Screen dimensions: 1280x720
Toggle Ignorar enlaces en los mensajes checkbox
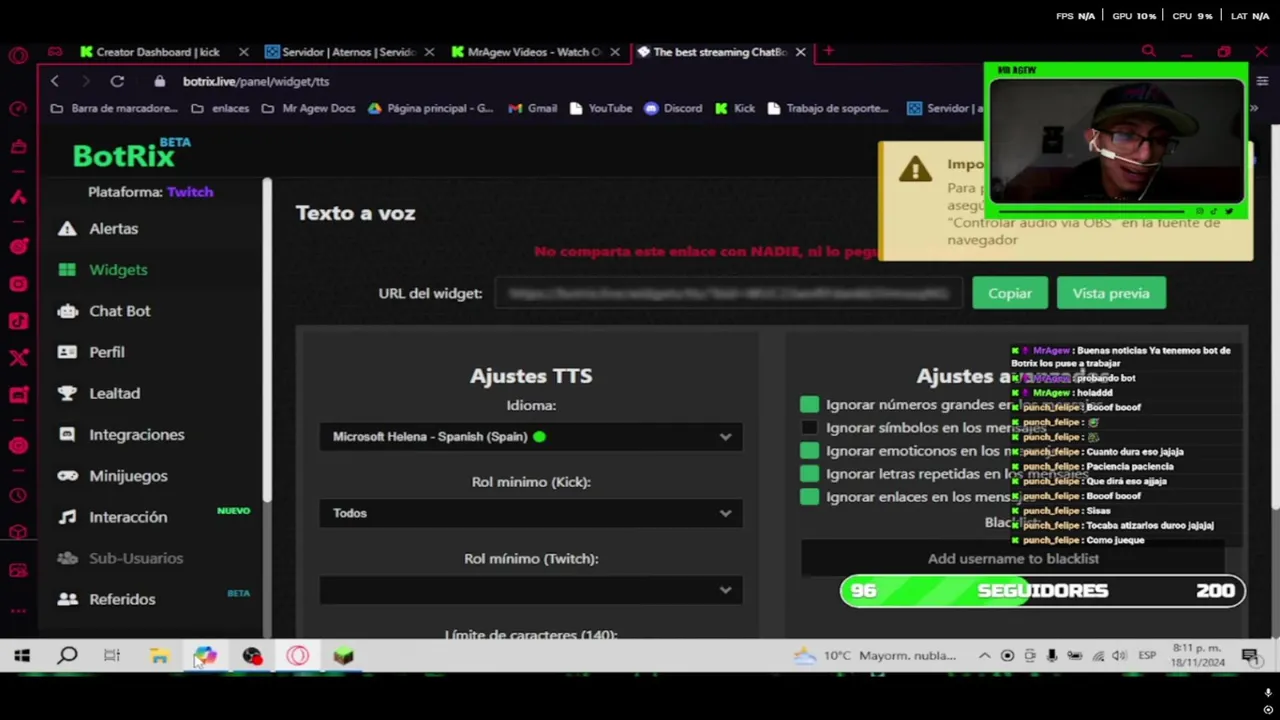pos(809,497)
